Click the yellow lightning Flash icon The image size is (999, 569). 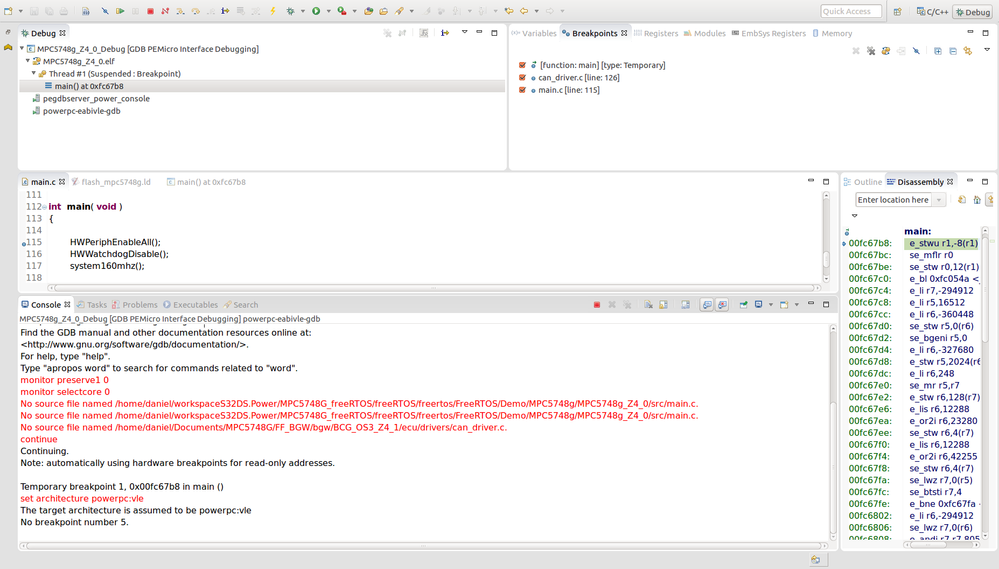pos(273,11)
